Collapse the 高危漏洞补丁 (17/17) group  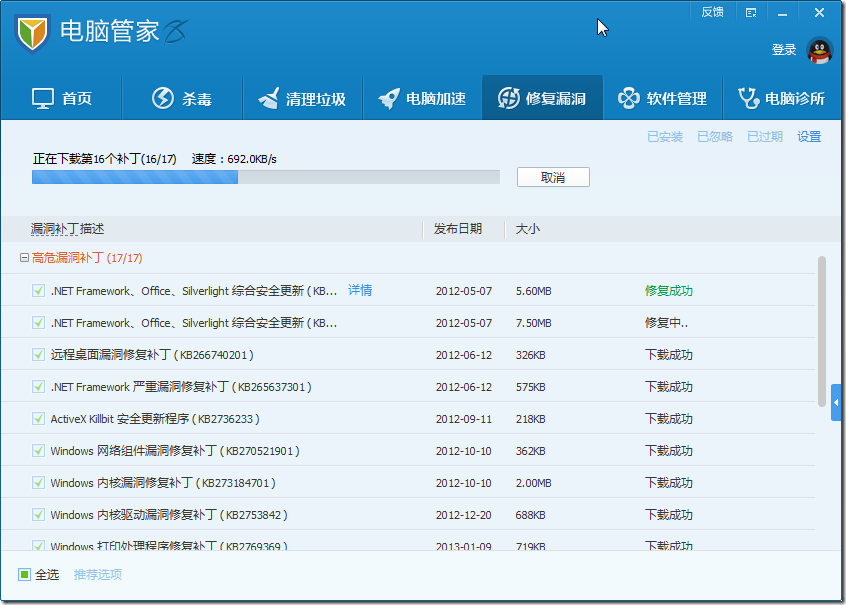coord(24,258)
